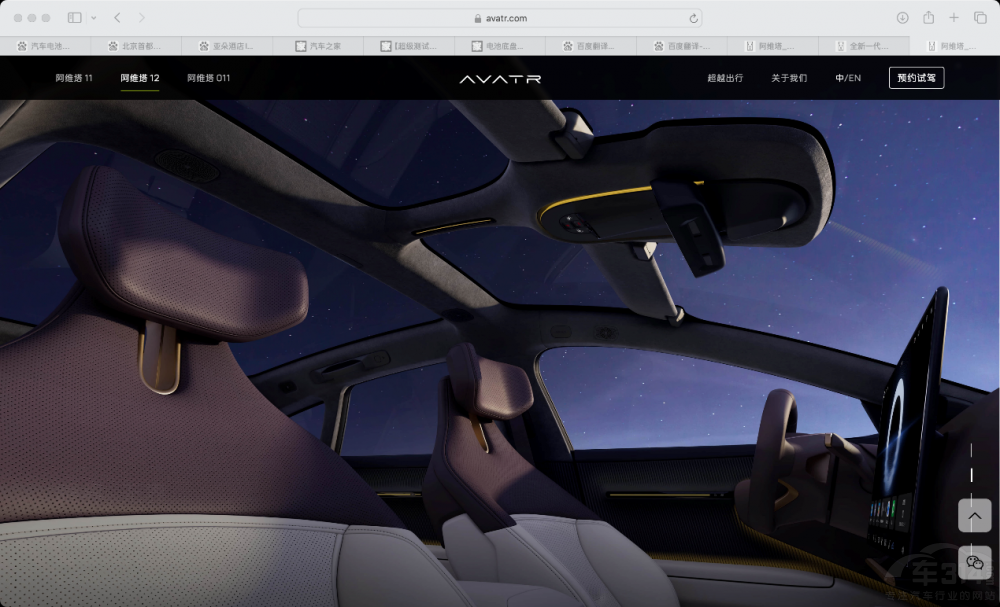Toggle the Safari sidebar
The image size is (1000, 607).
pos(74,18)
